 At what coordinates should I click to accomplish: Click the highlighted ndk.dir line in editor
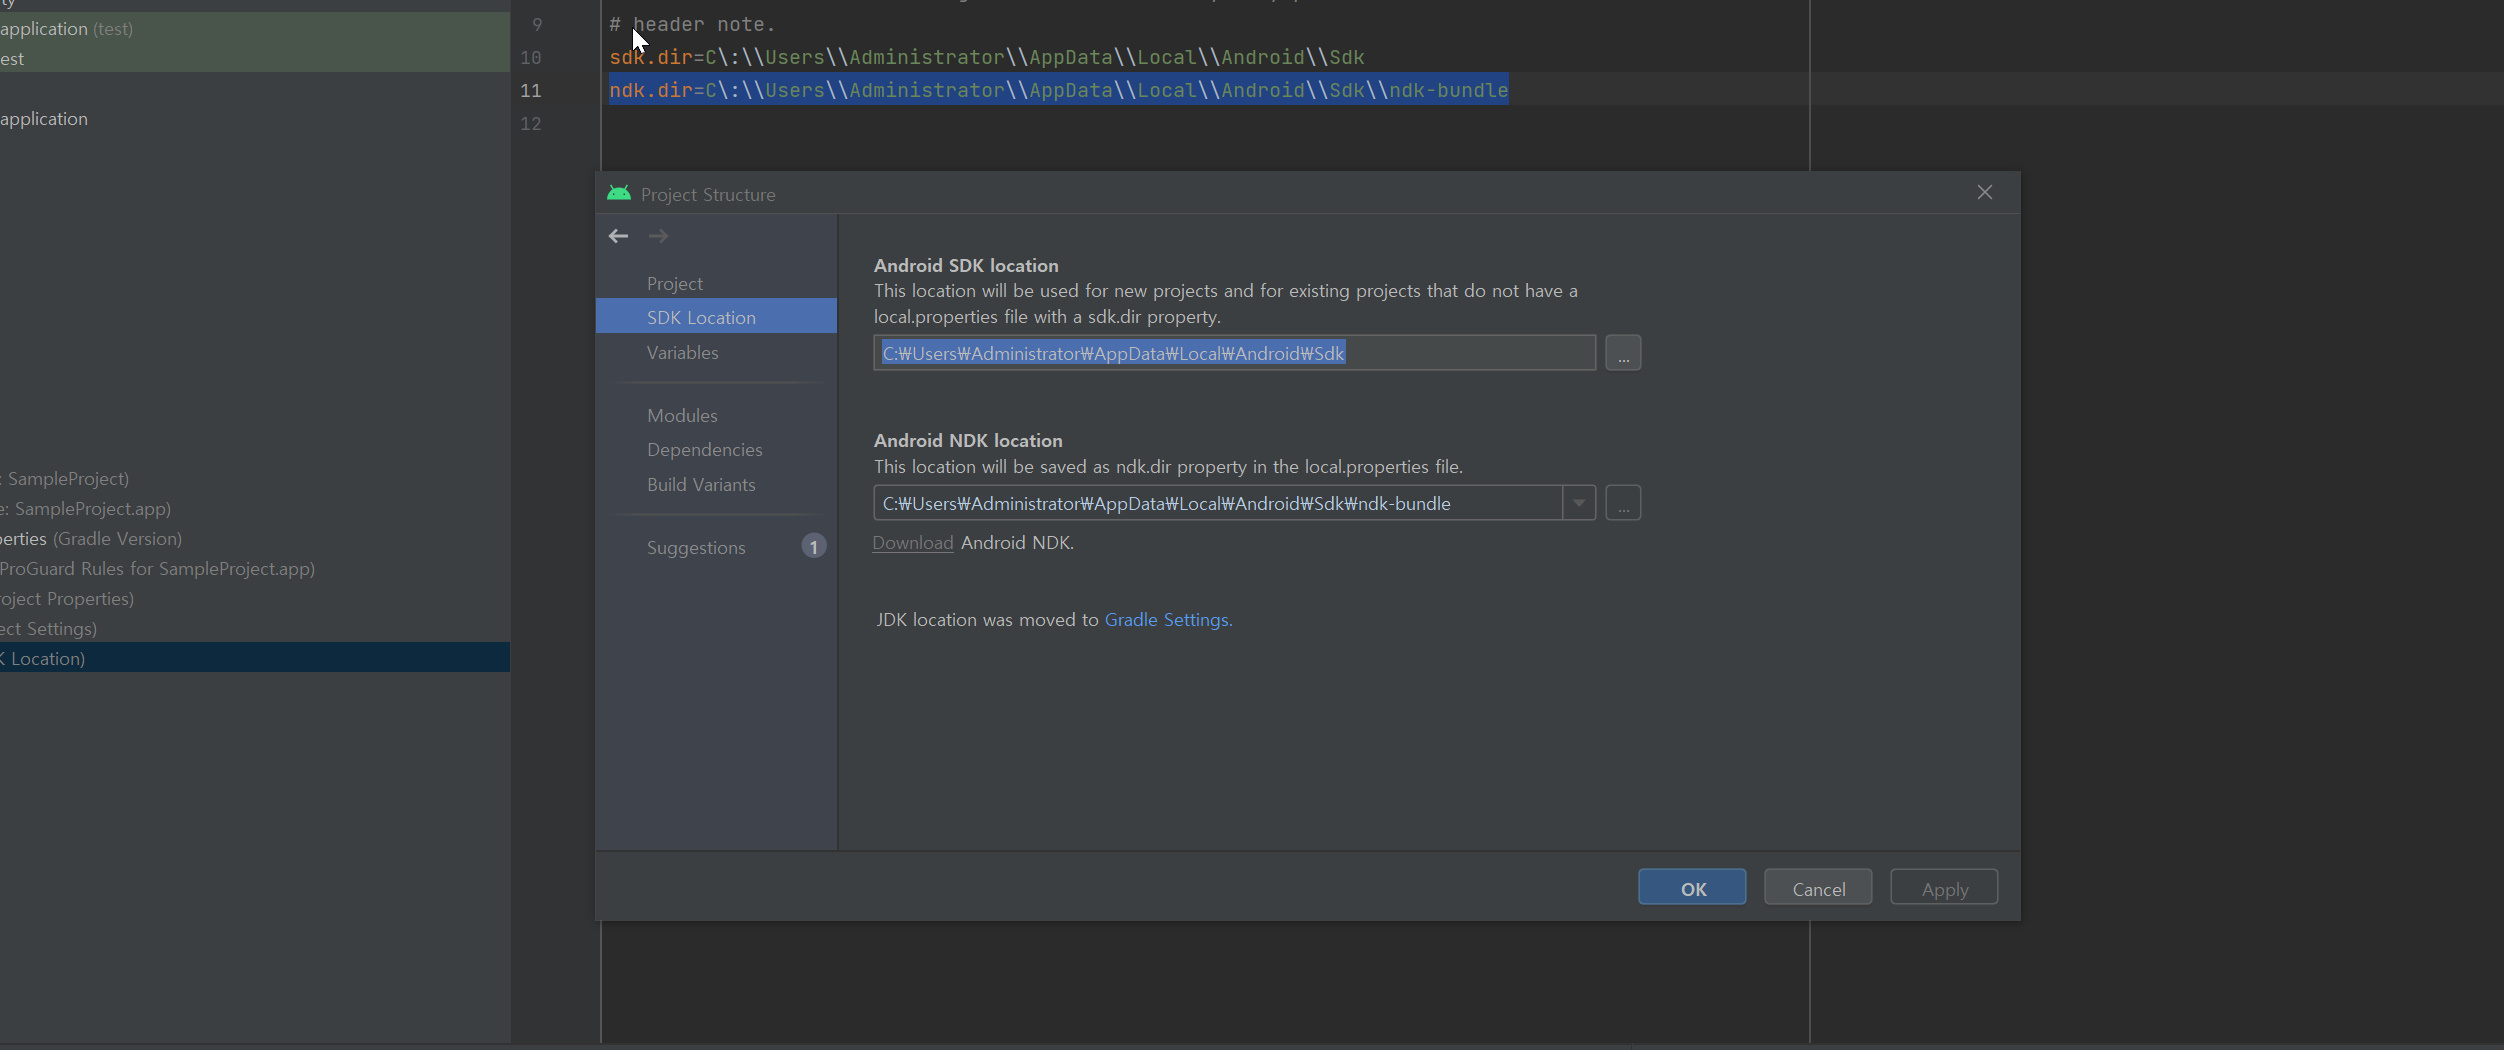(1059, 90)
